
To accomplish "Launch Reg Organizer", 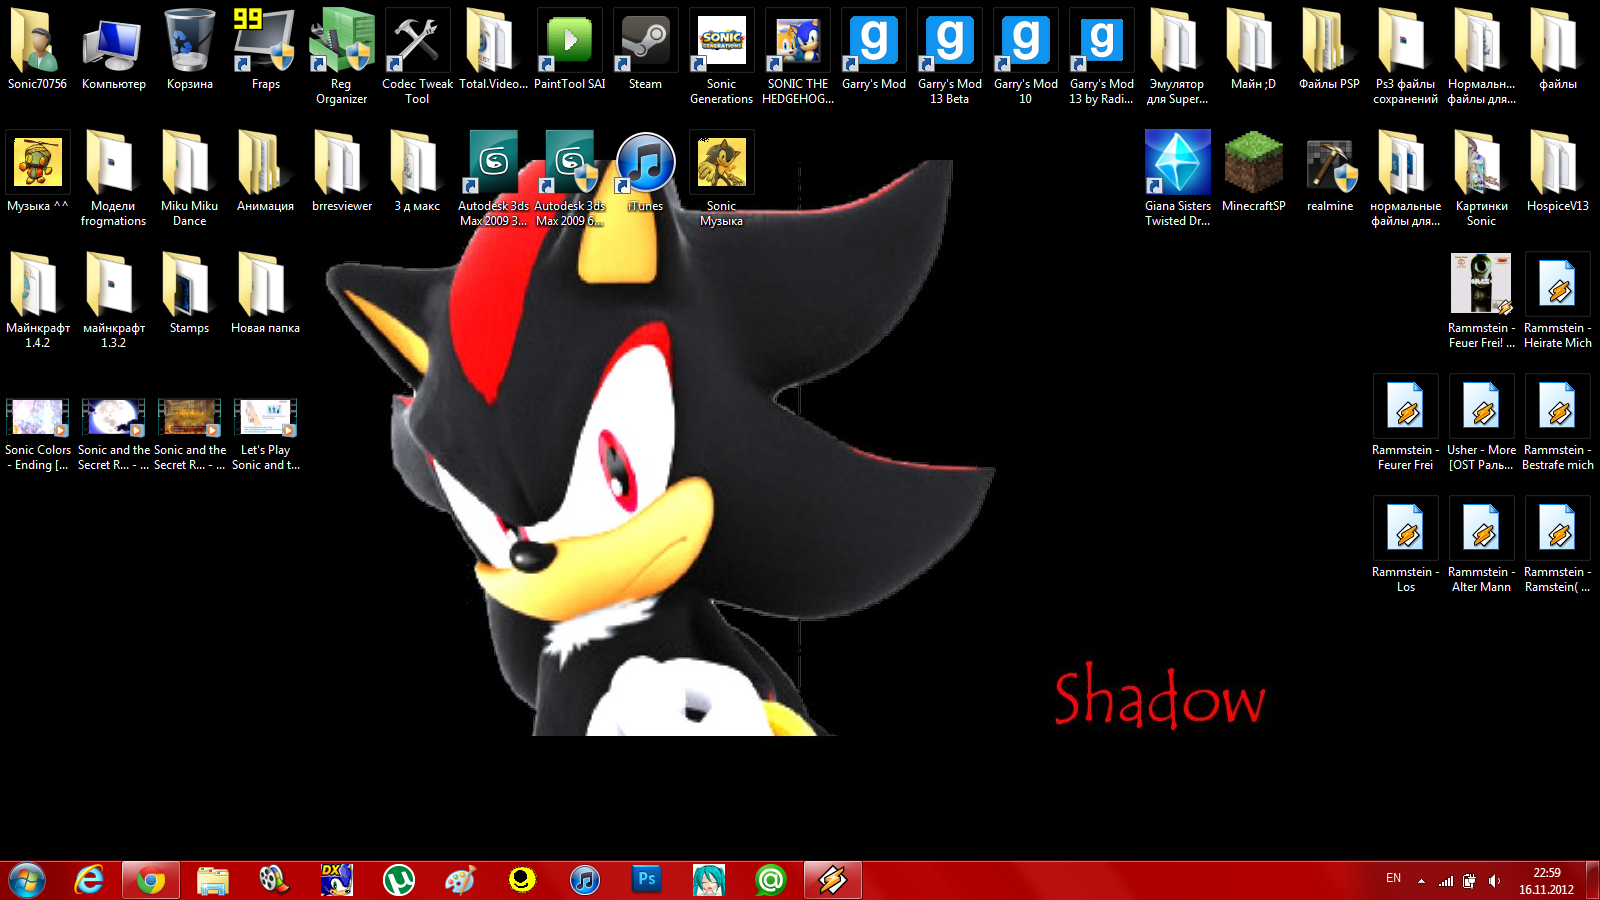I will (341, 56).
